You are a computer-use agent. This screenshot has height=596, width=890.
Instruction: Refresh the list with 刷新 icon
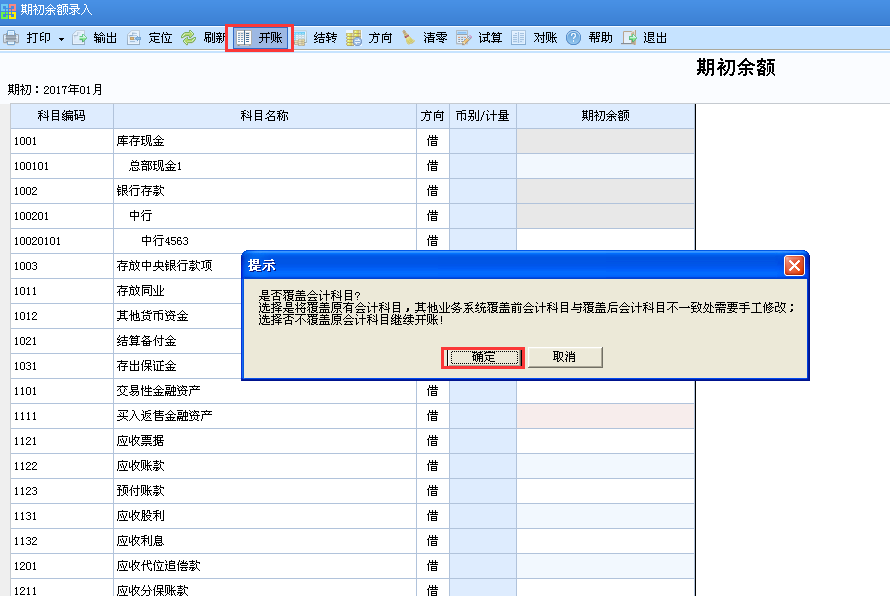click(189, 38)
